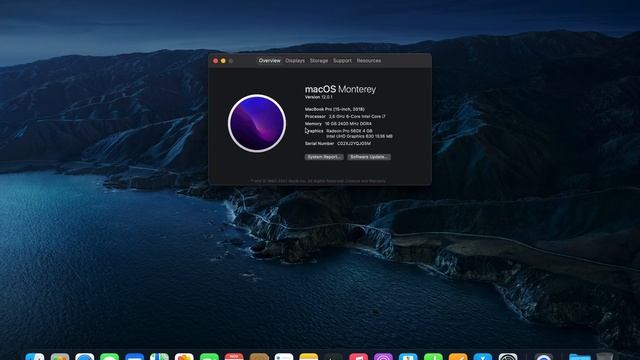Switch to the Support tab
640x360 pixels.
coord(342,60)
